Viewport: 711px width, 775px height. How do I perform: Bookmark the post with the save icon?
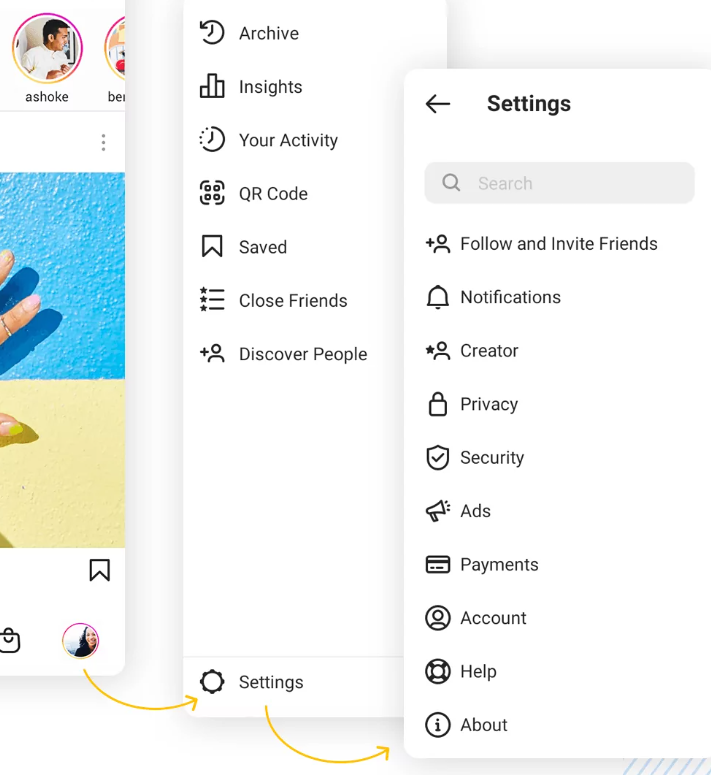click(x=99, y=570)
